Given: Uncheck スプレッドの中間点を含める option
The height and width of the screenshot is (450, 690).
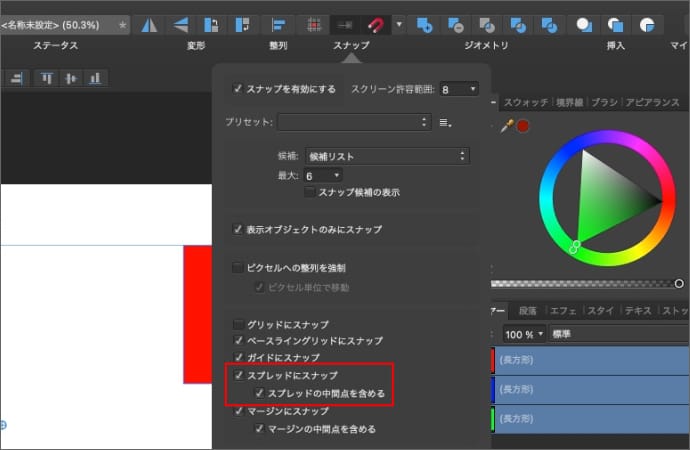Looking at the screenshot, I should pos(259,393).
